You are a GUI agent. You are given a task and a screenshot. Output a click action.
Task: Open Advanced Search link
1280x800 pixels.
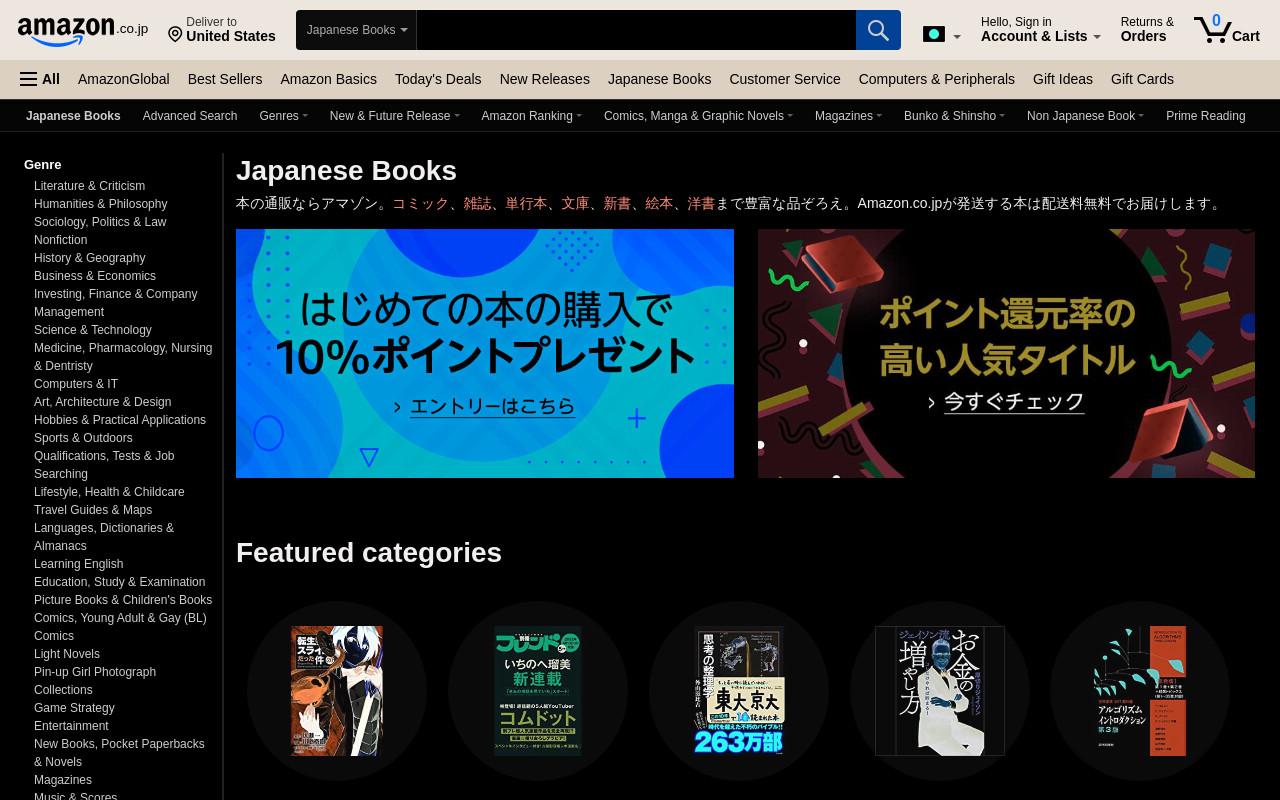pos(190,116)
